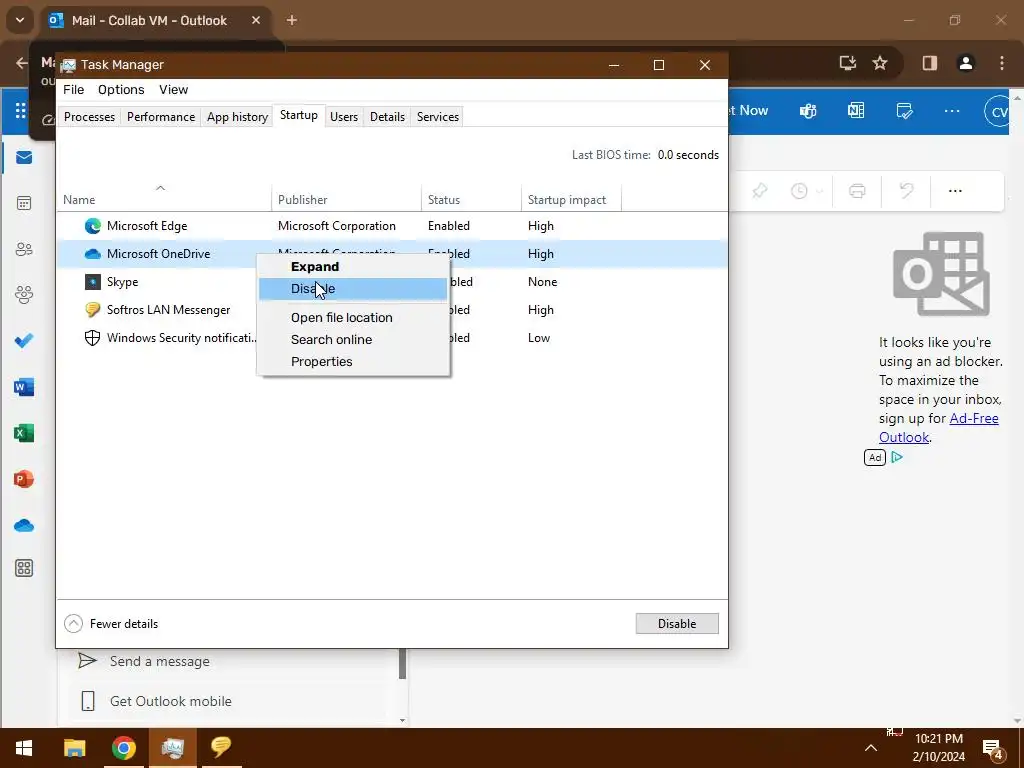Collapse Task Manager with Fewer details

[111, 624]
